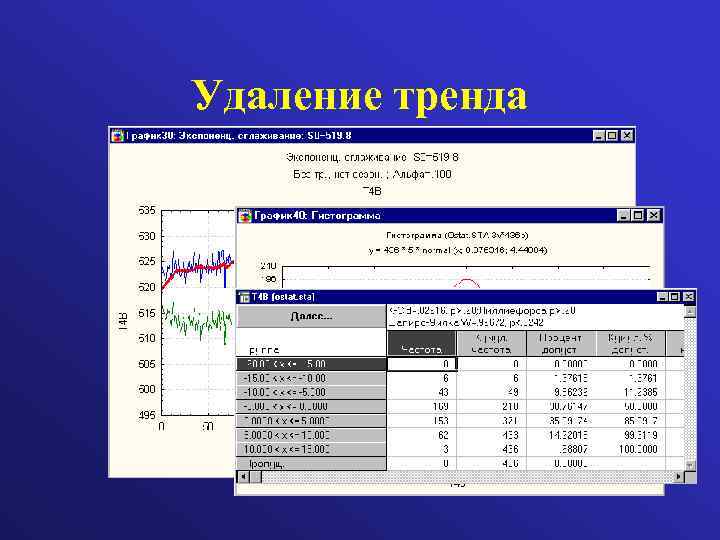Screen dimensions: 720x540
Task: Click cumulative percent cell 100.0000
Action: tap(630, 449)
